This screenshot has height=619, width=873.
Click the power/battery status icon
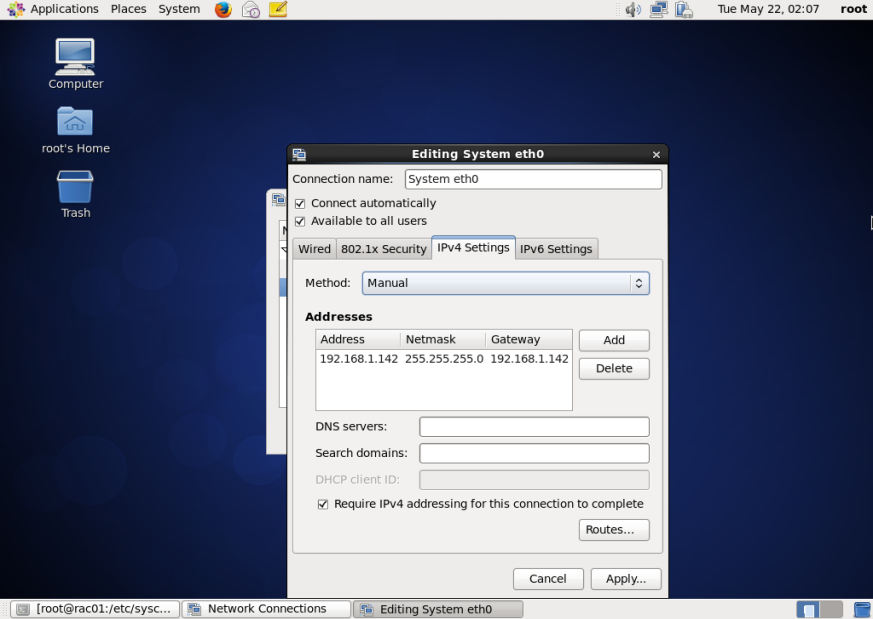(684, 9)
